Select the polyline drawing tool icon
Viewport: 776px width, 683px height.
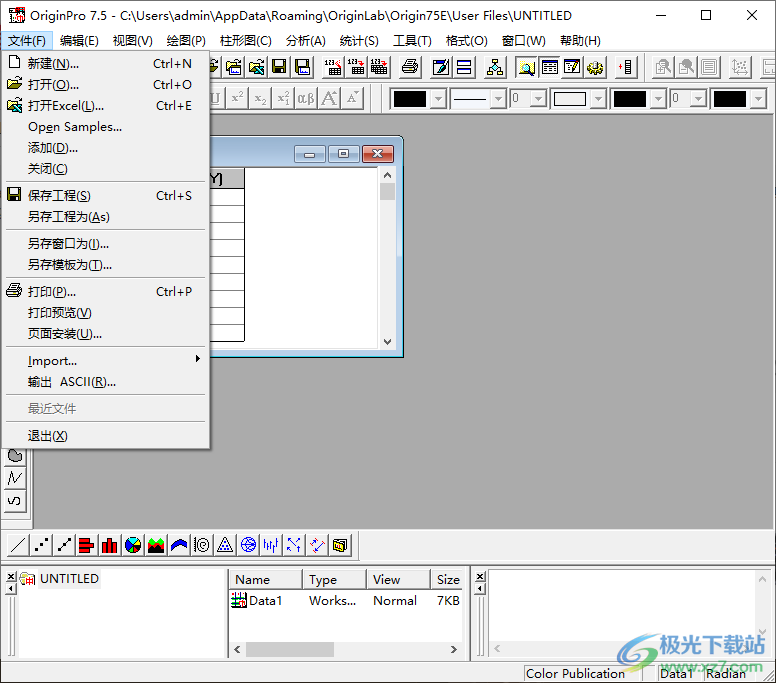click(15, 478)
